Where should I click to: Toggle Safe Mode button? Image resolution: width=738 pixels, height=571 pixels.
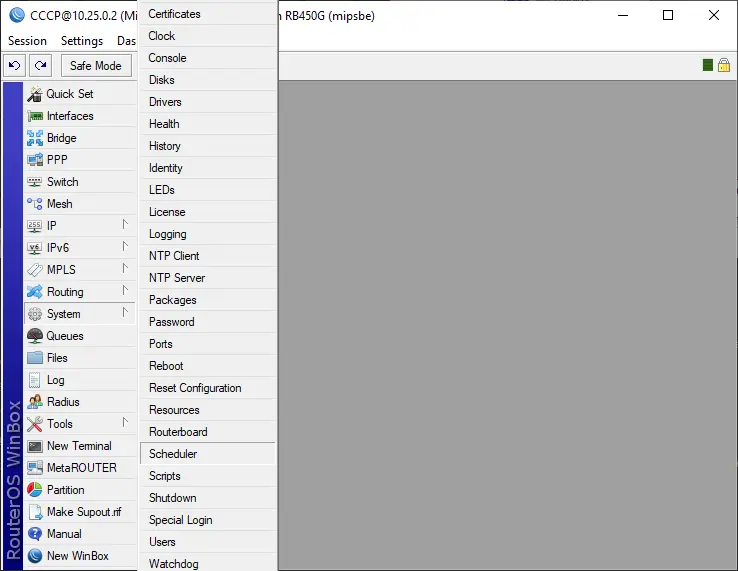click(96, 65)
